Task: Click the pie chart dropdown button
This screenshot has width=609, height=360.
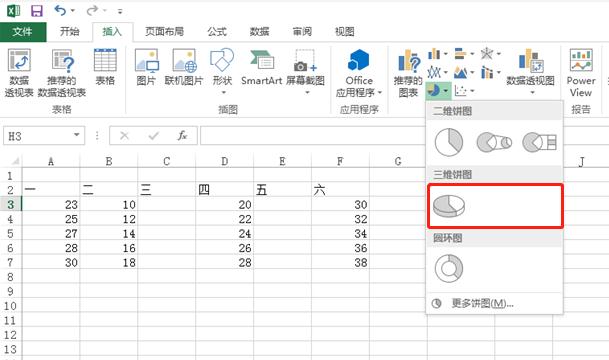Action: pos(438,91)
